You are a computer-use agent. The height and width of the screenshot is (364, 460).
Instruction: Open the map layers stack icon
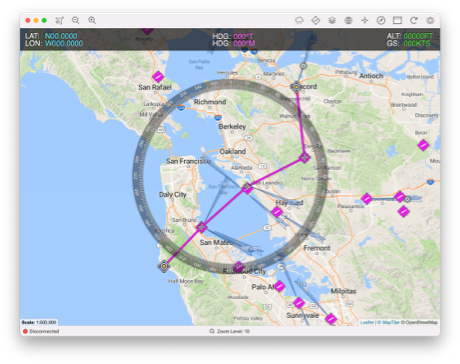click(x=332, y=20)
